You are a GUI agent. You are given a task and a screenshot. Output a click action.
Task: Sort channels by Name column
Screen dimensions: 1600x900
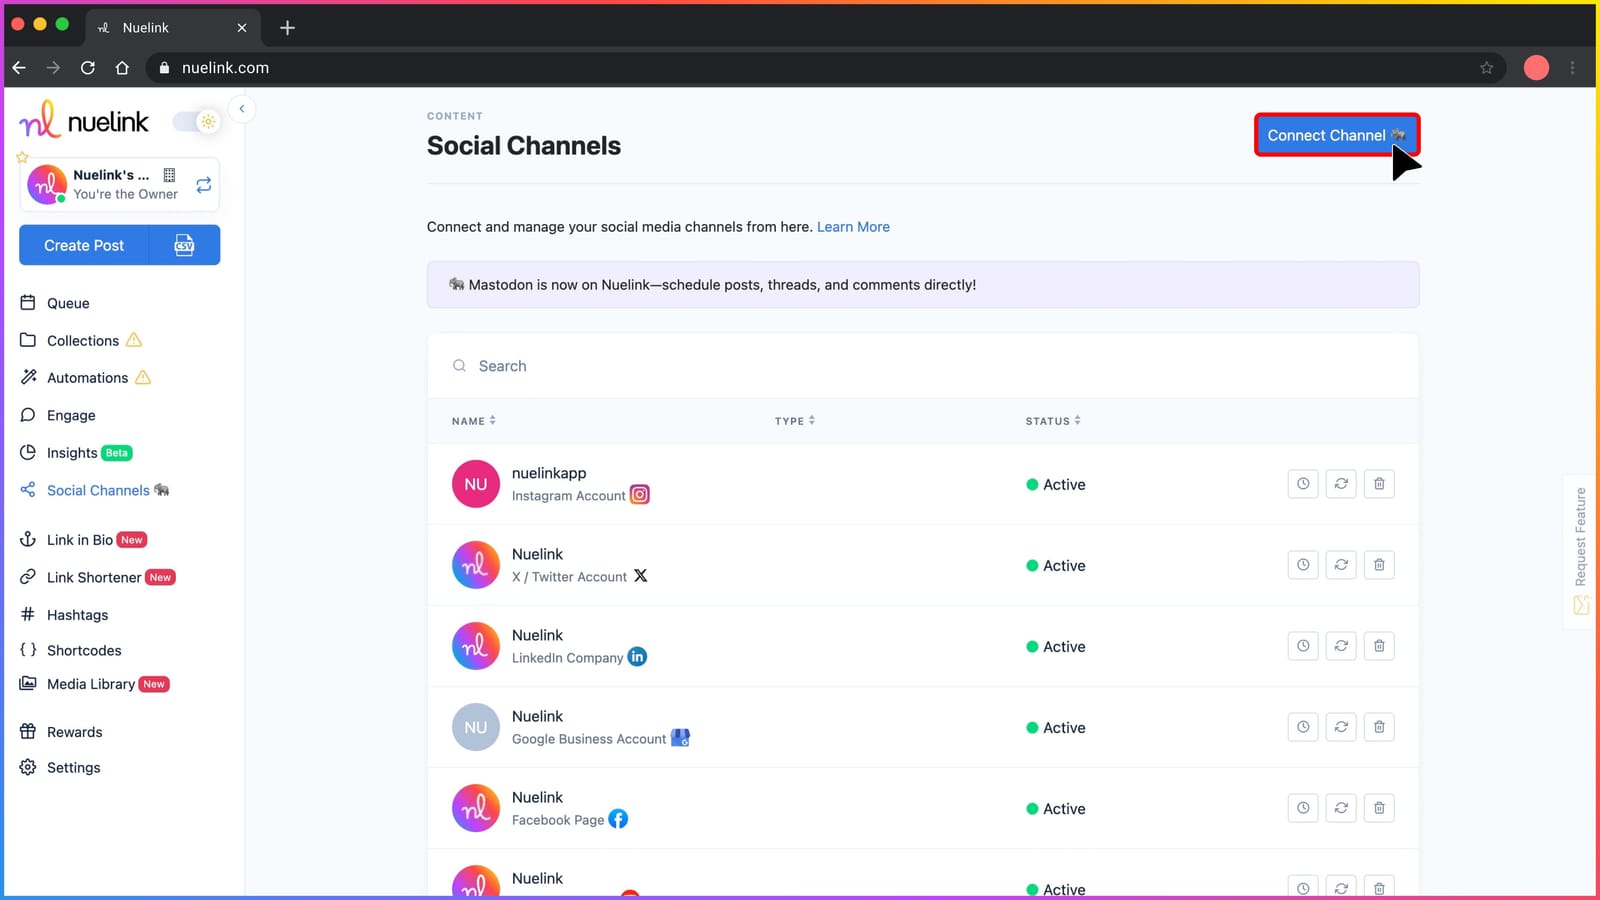[473, 421]
